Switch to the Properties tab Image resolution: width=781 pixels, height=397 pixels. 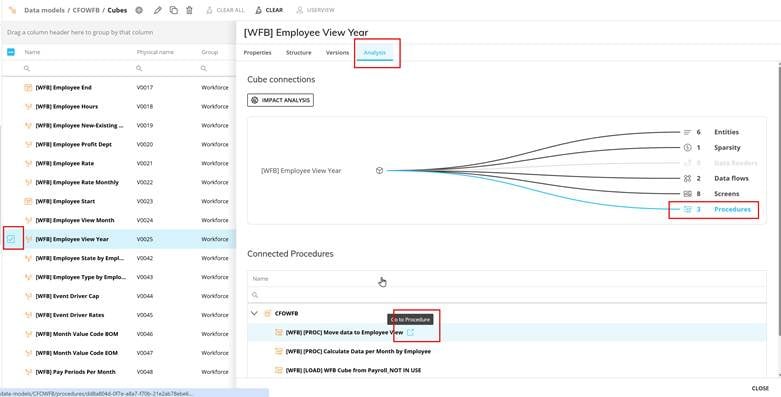(x=258, y=52)
